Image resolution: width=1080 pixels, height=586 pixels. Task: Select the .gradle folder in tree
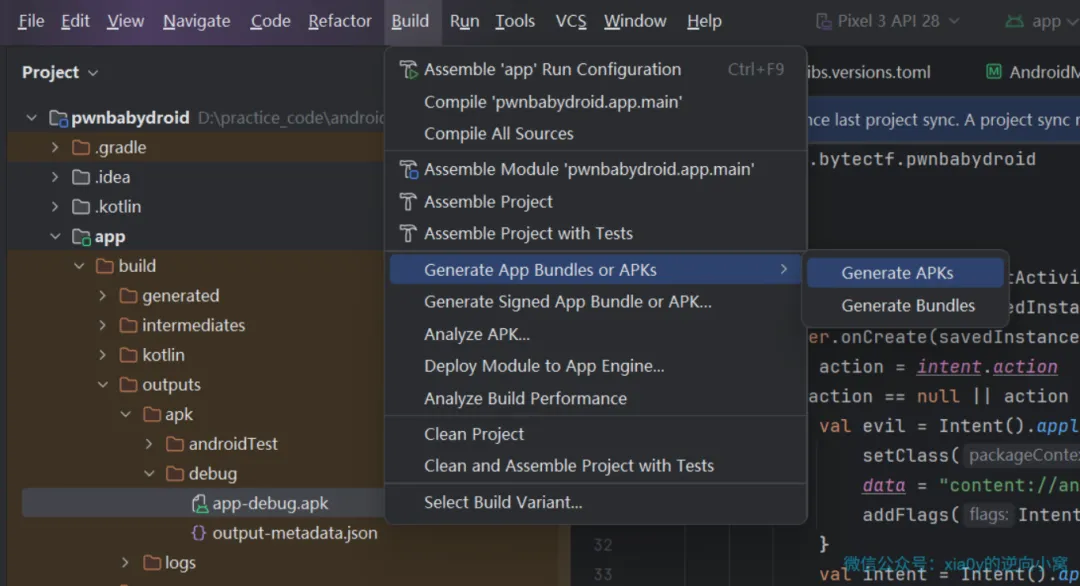click(x=120, y=148)
